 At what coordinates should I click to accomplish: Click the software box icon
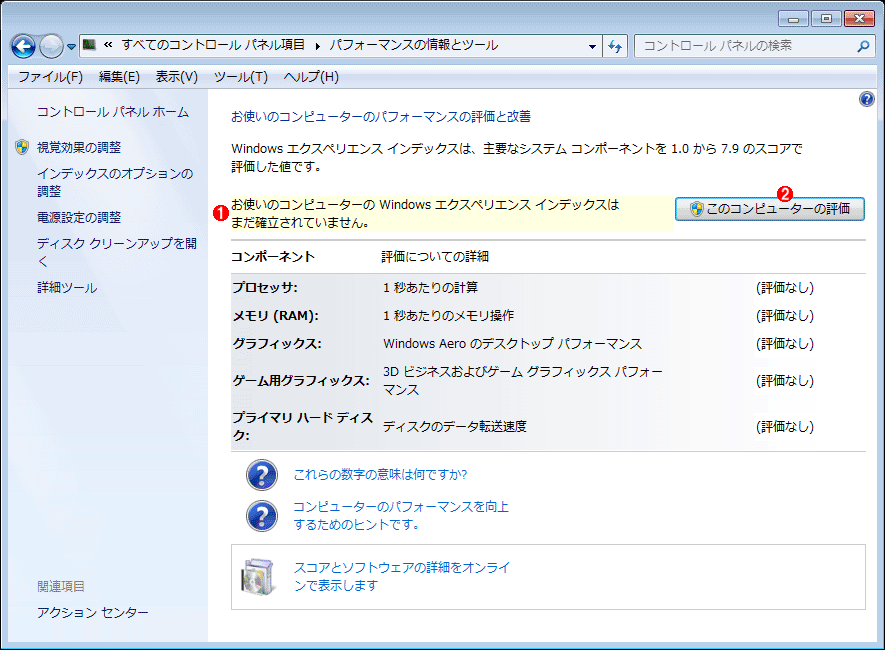259,577
